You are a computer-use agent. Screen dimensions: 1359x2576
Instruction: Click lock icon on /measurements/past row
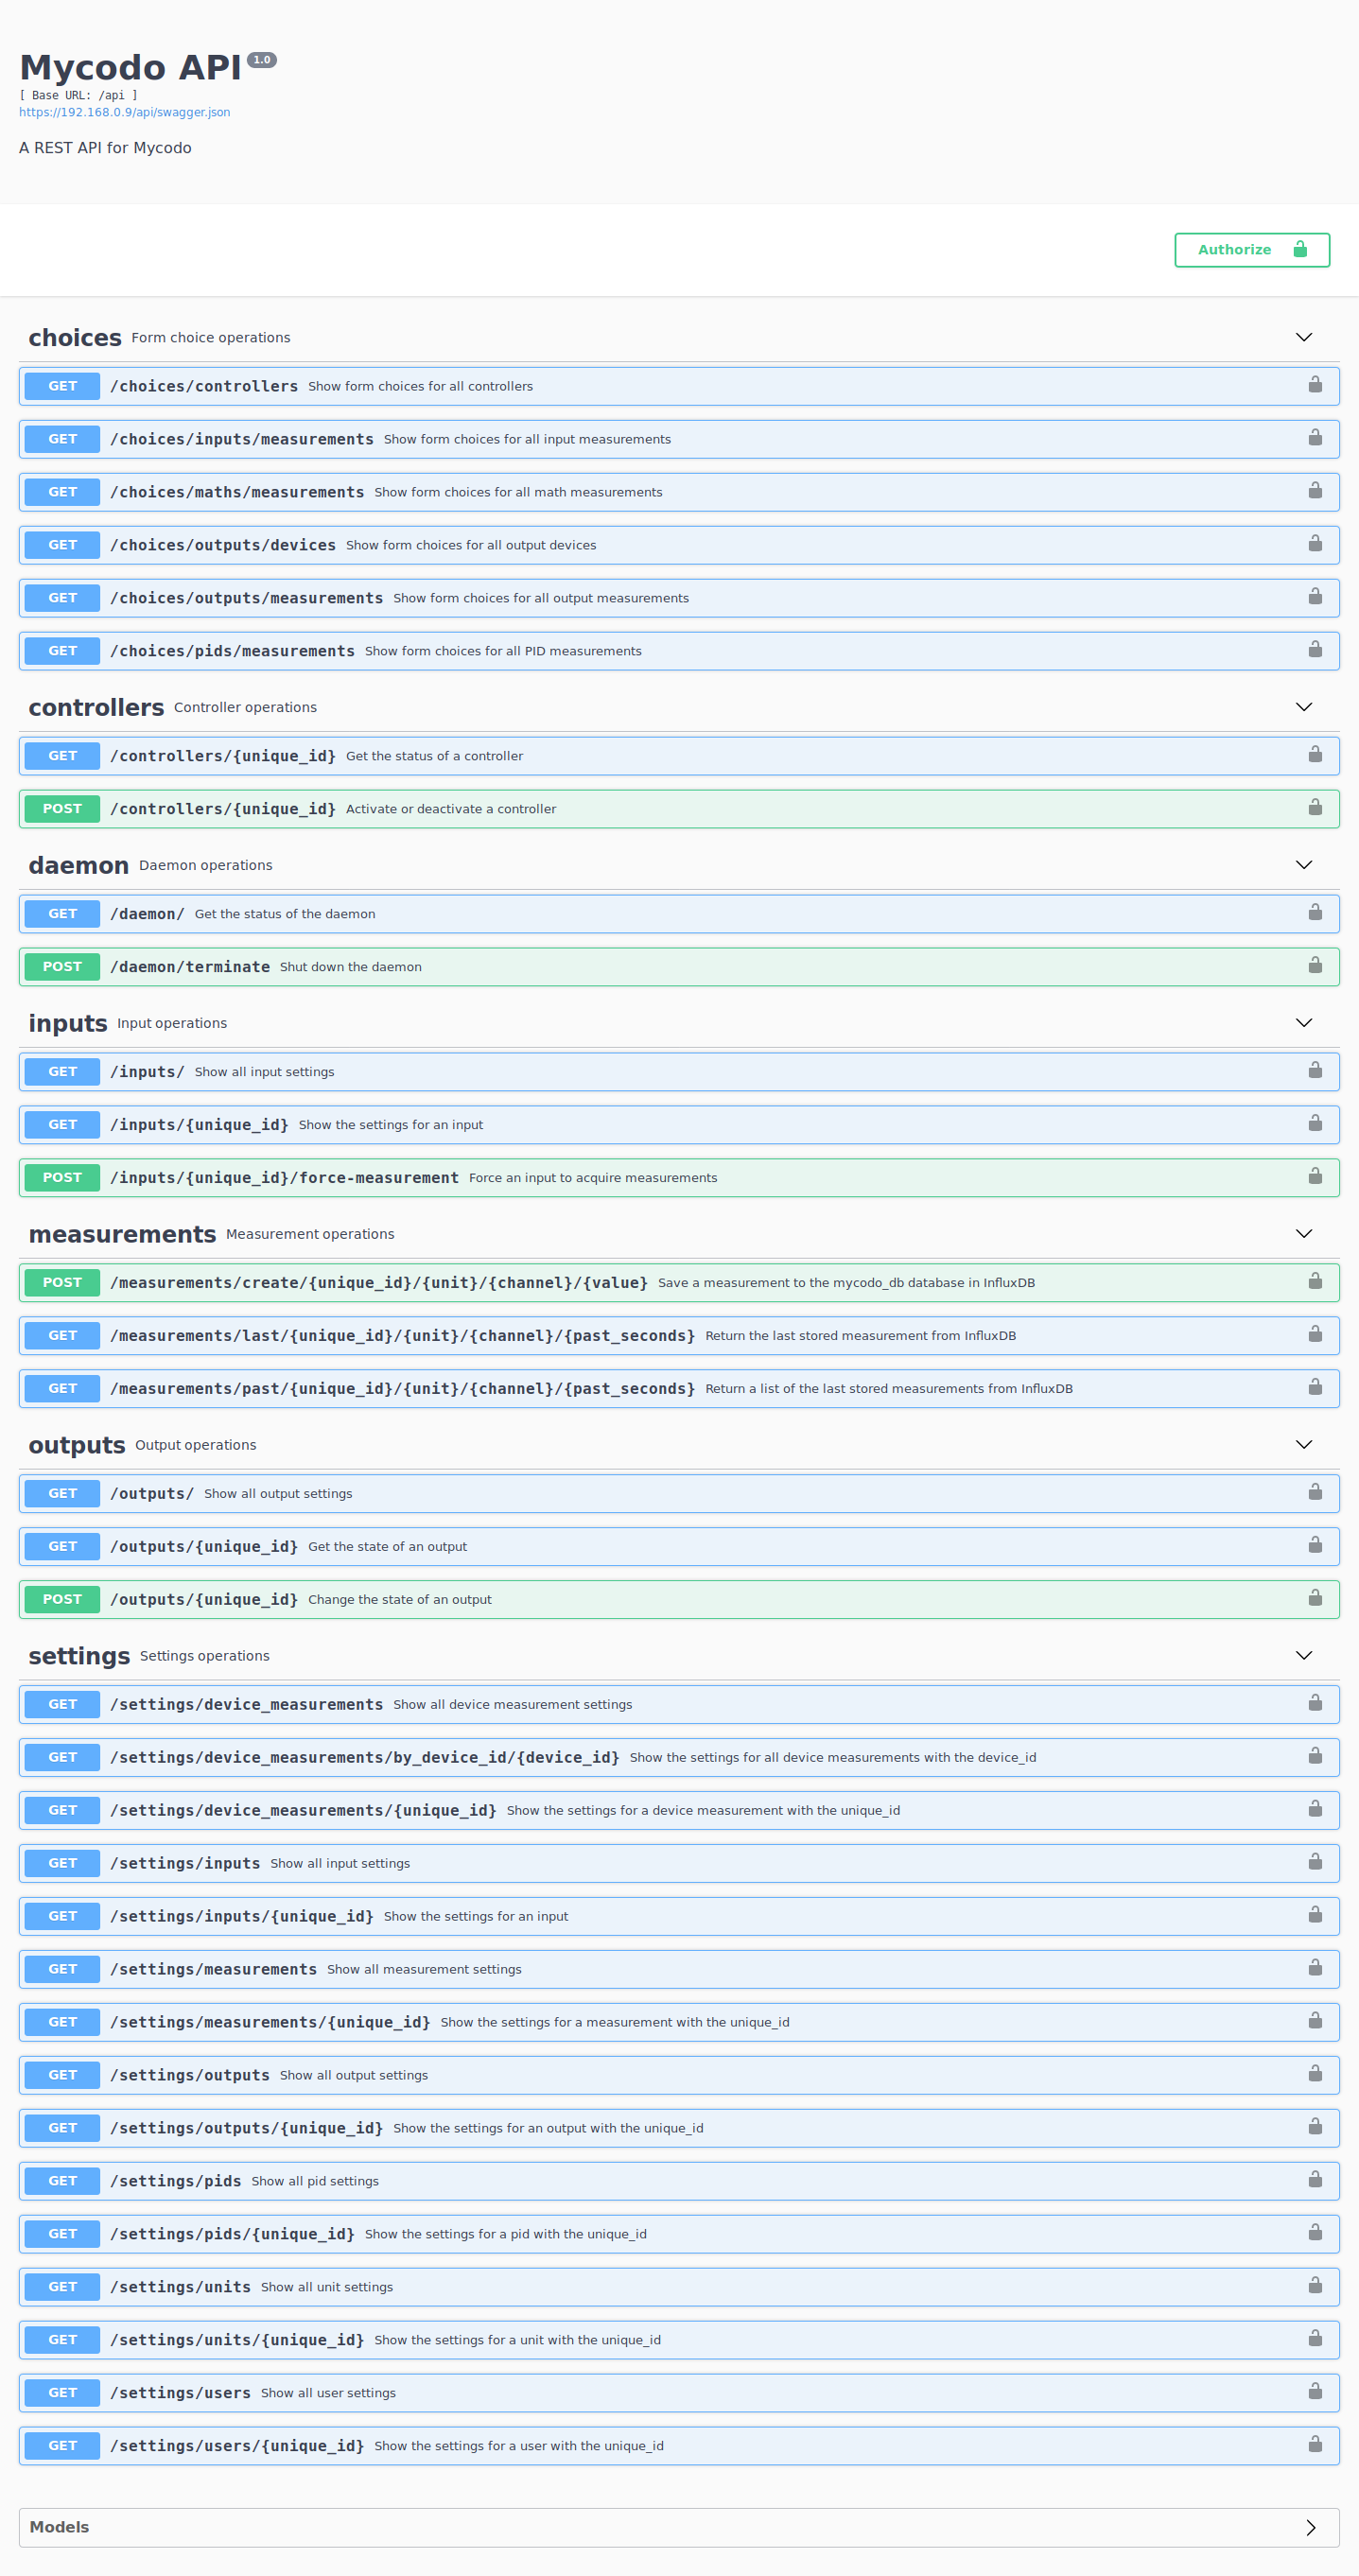coord(1314,1388)
